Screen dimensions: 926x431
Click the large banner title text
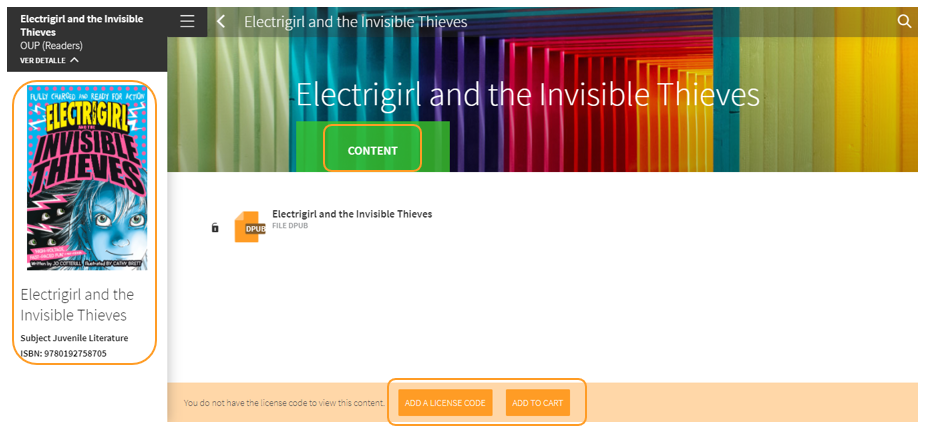coord(527,94)
